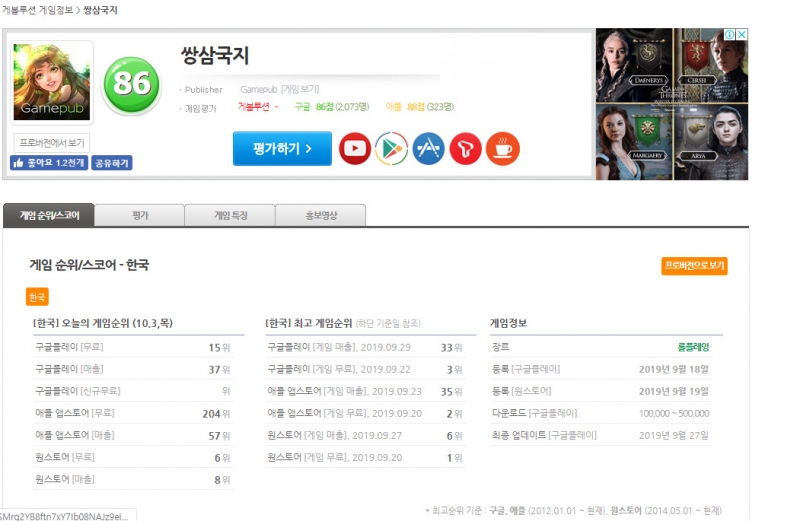The width and height of the screenshot is (800, 521).
Task: Switch to the 평가 tab
Action: 140,215
